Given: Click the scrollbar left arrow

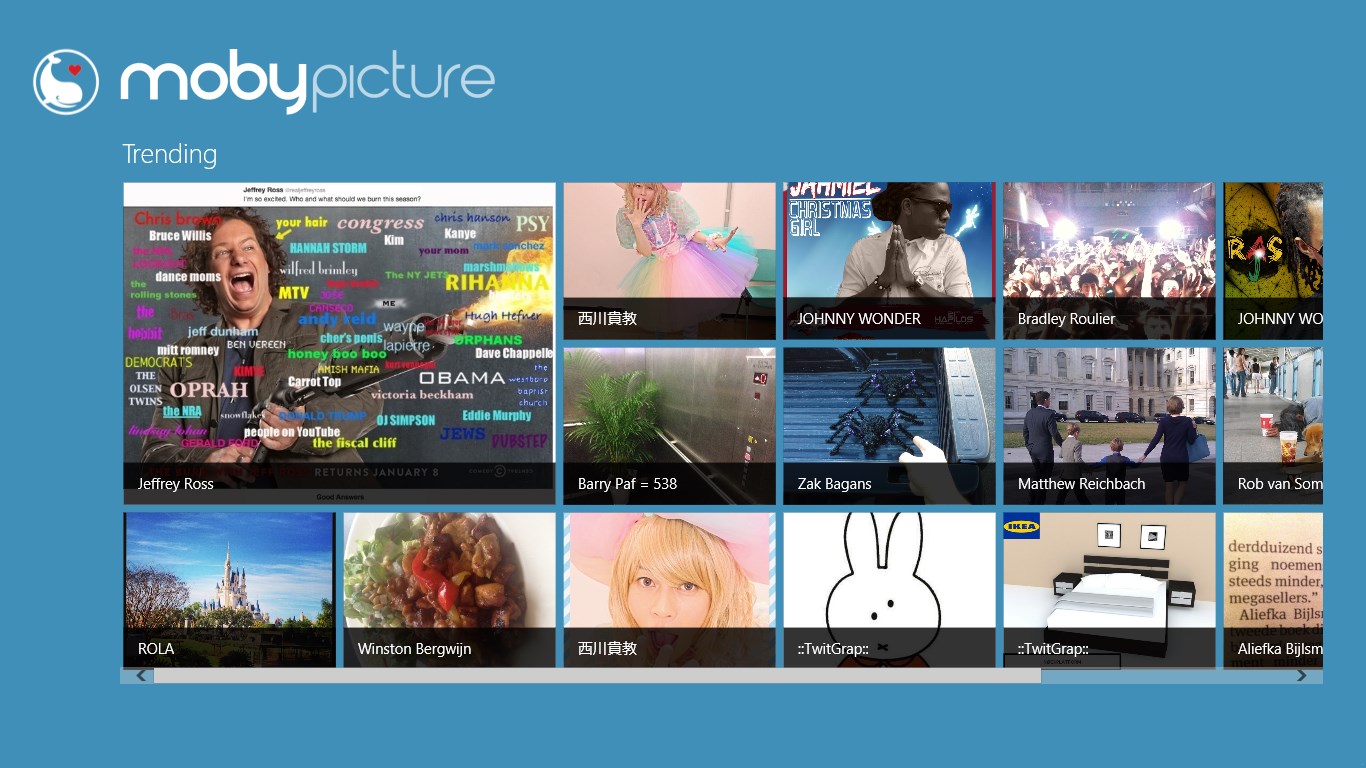Looking at the screenshot, I should (141, 676).
